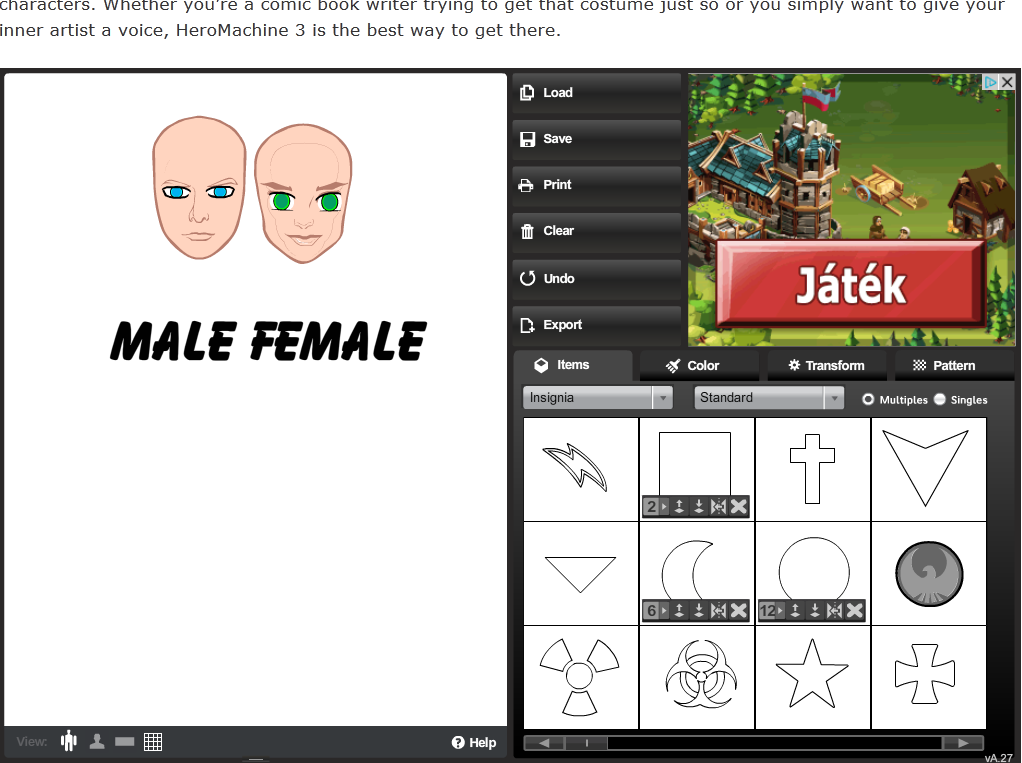Move the crescent moon item down one layer
Screen dimensions: 1022x763
click(x=699, y=611)
